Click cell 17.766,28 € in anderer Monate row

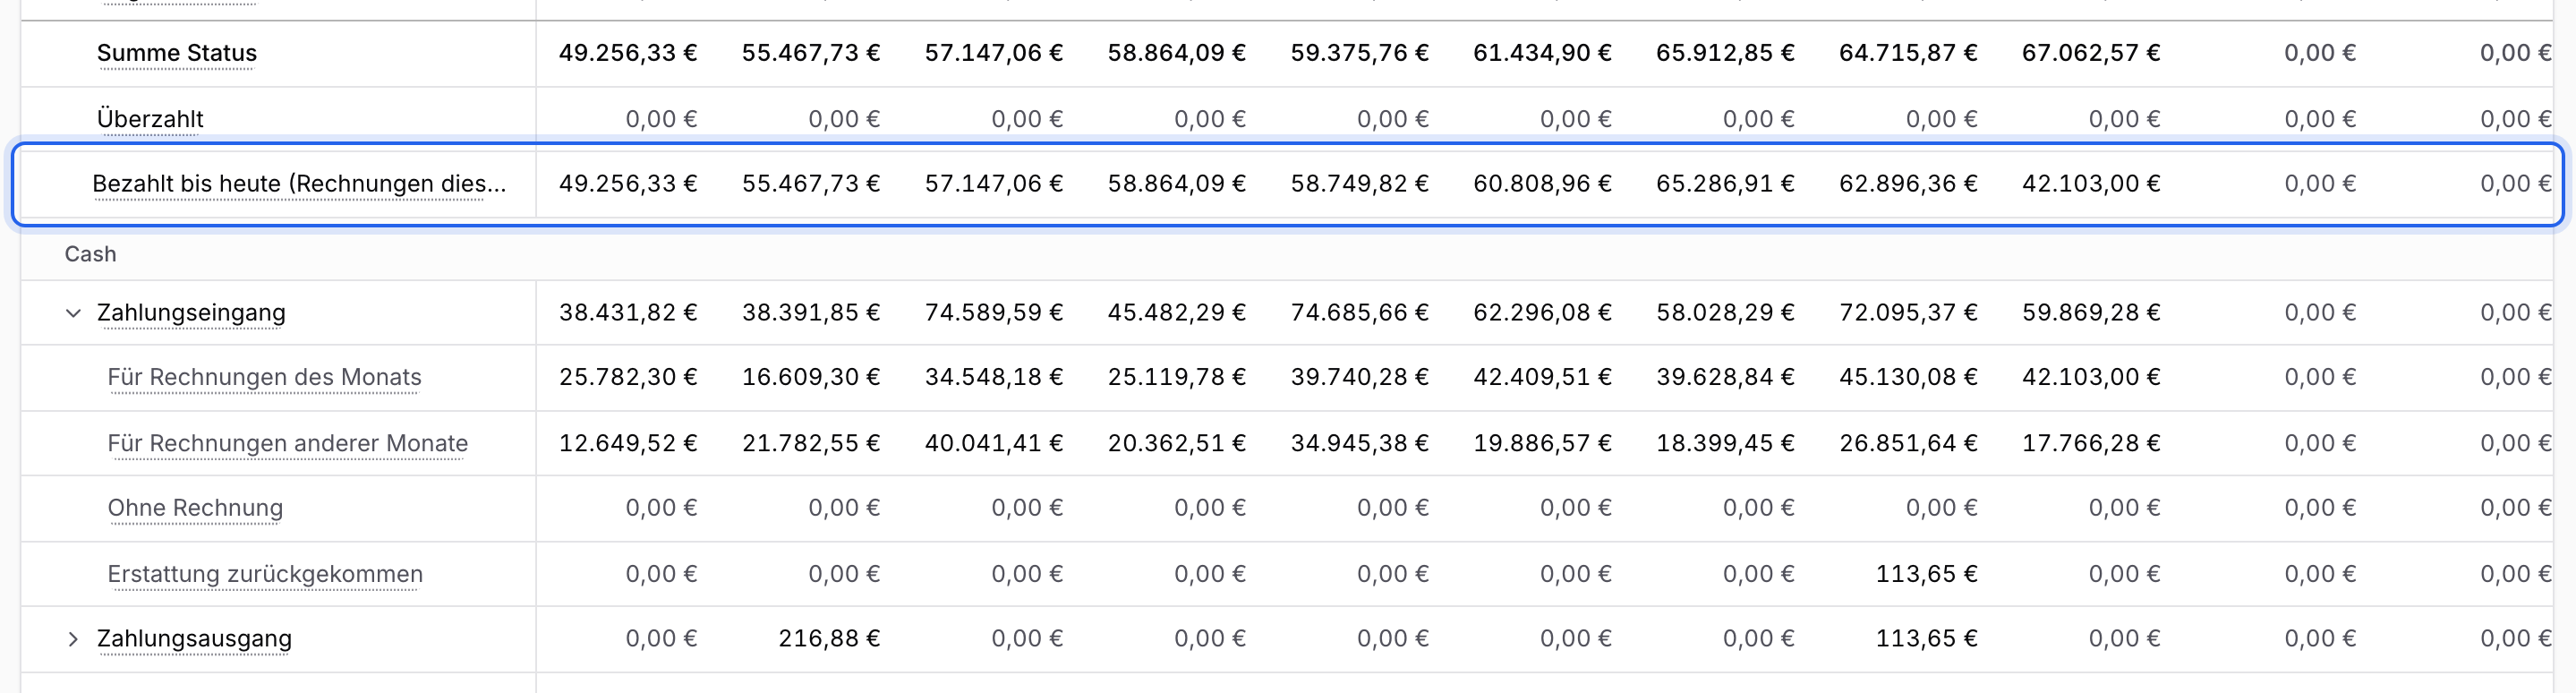tap(2091, 443)
